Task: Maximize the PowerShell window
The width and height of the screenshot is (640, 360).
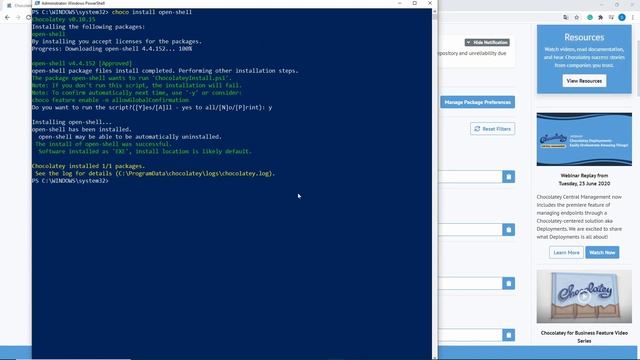Action: (415, 3)
